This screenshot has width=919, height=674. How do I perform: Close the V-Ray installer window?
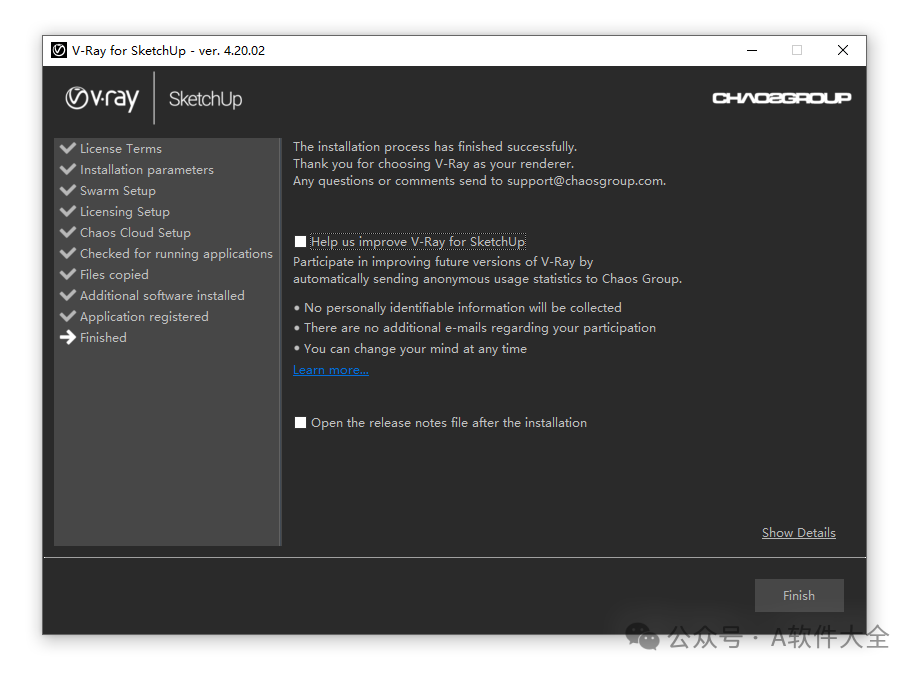pyautogui.click(x=843, y=50)
